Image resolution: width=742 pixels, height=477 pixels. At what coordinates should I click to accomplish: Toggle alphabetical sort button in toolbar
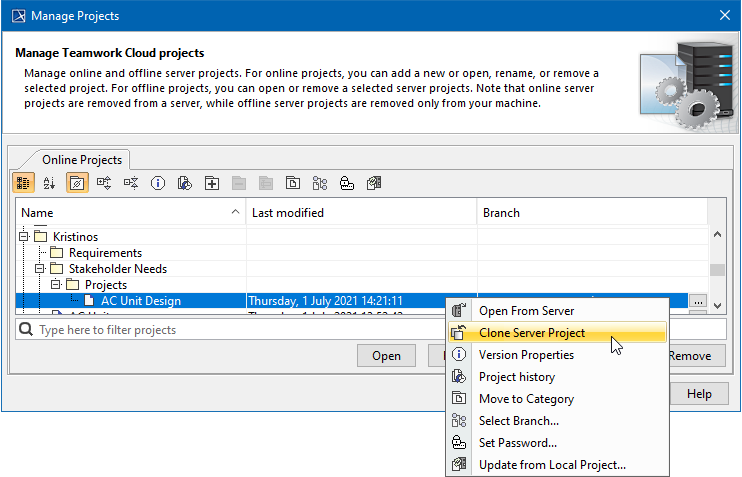click(49, 183)
